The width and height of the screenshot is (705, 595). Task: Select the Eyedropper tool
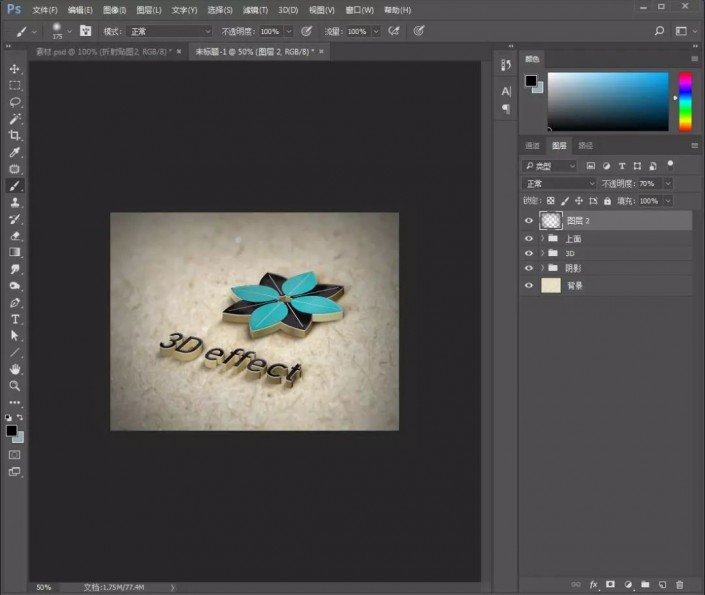point(14,152)
